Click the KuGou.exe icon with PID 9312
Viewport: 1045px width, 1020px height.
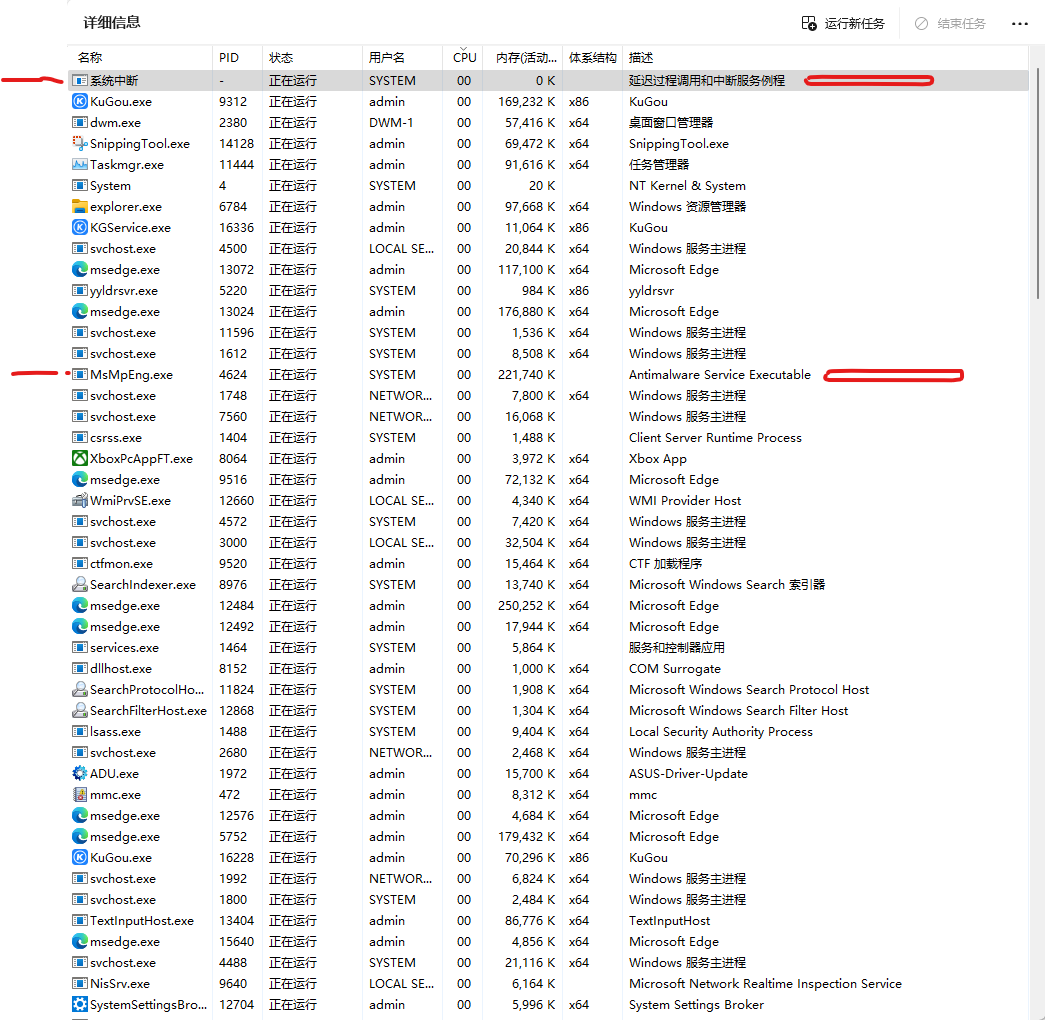(x=79, y=101)
